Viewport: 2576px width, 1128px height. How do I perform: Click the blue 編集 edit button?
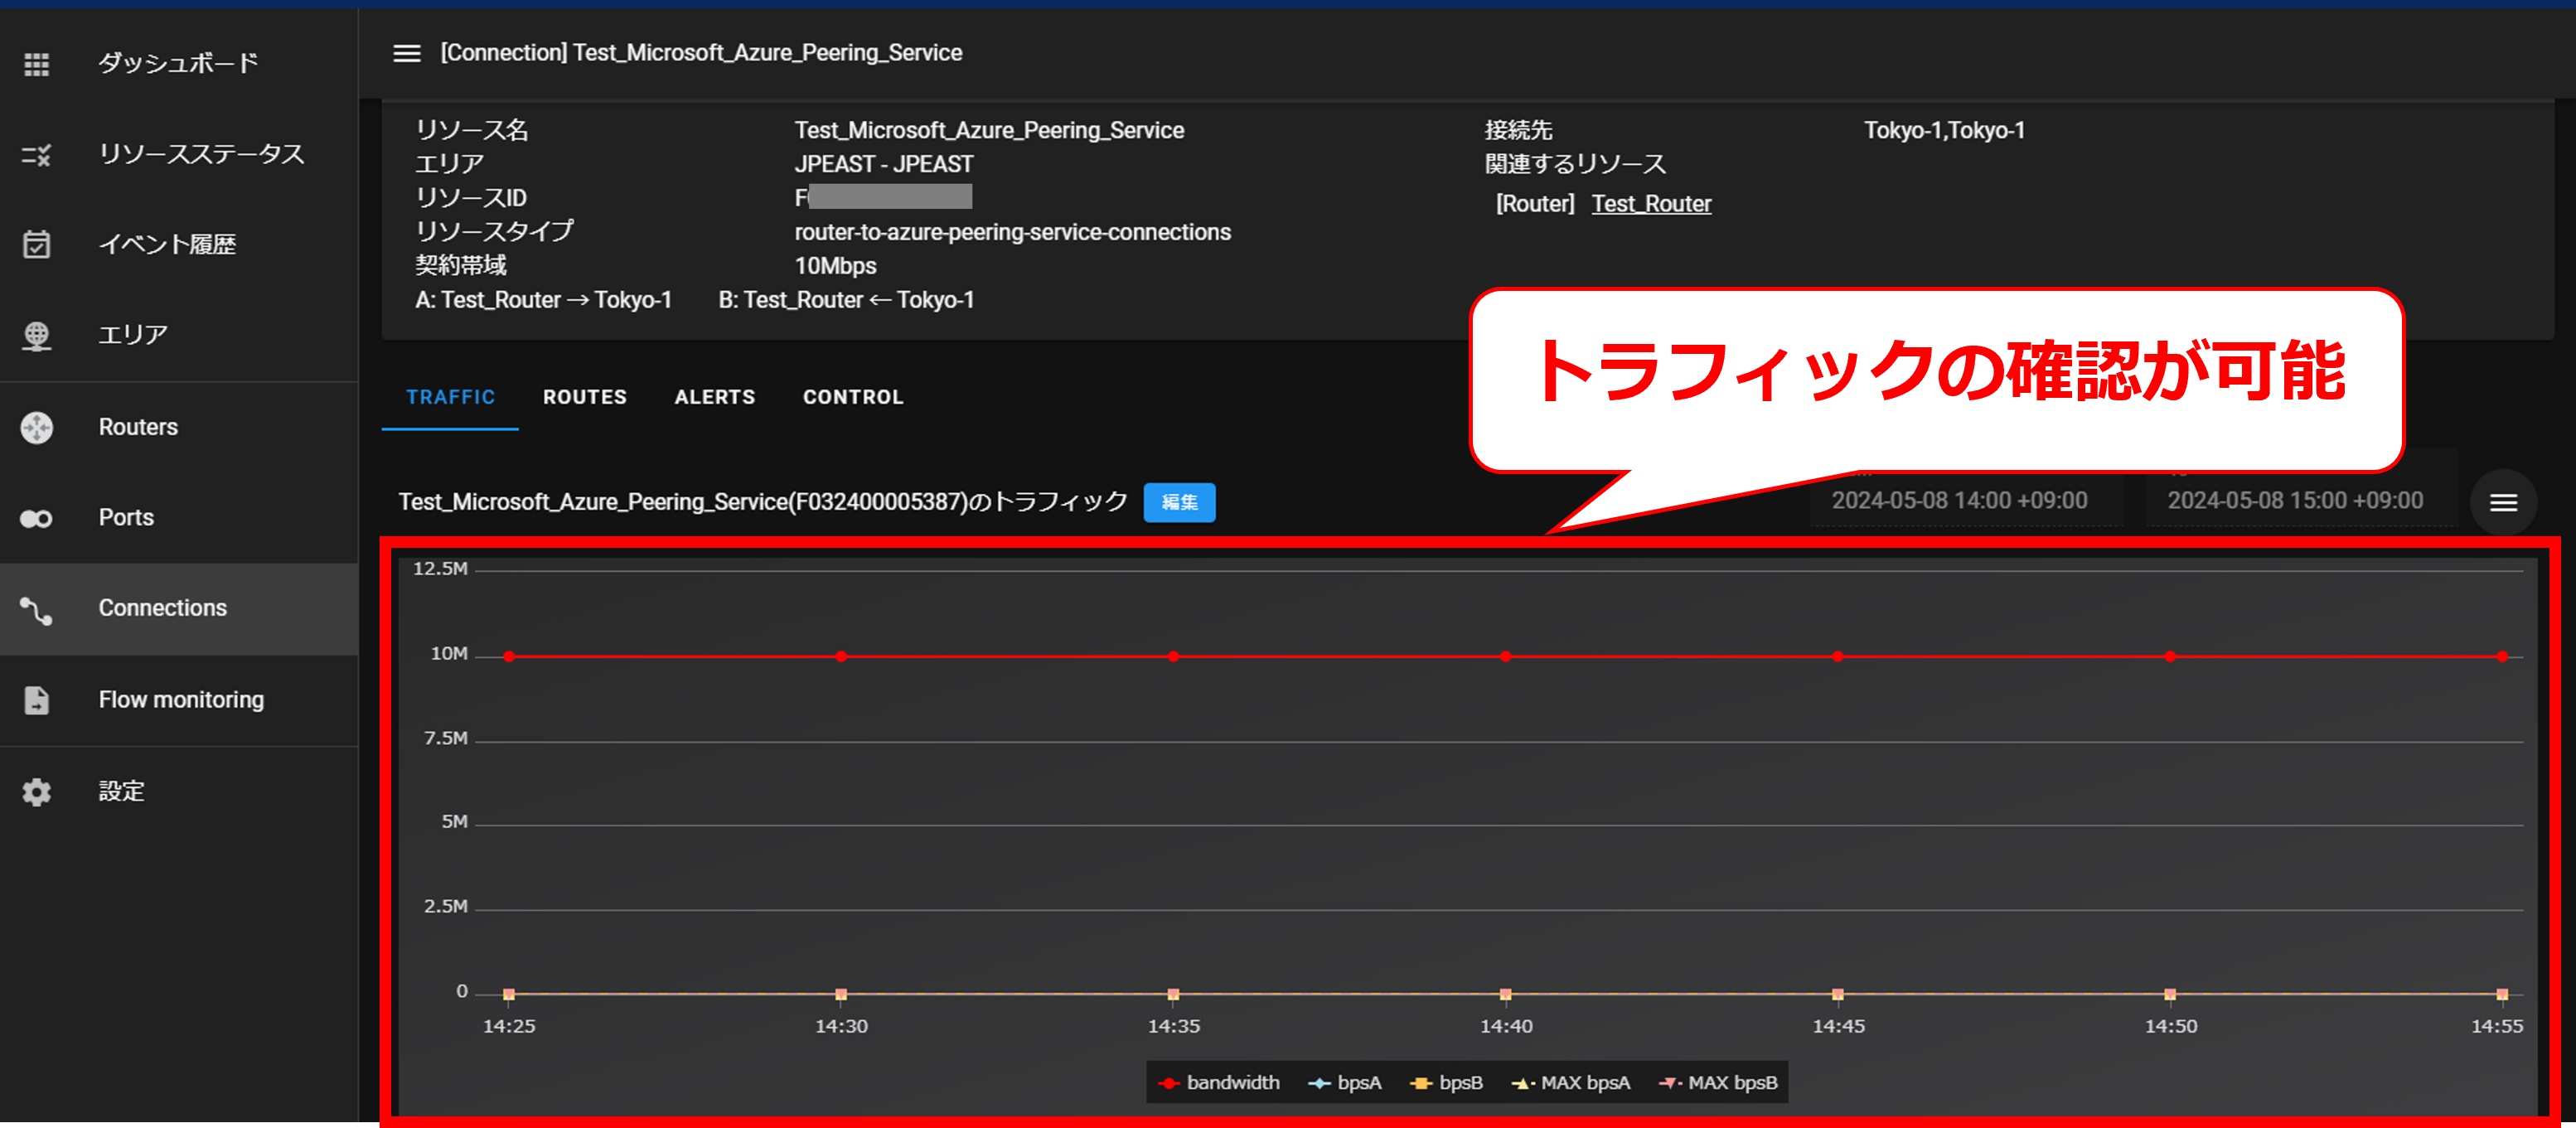tap(1179, 502)
